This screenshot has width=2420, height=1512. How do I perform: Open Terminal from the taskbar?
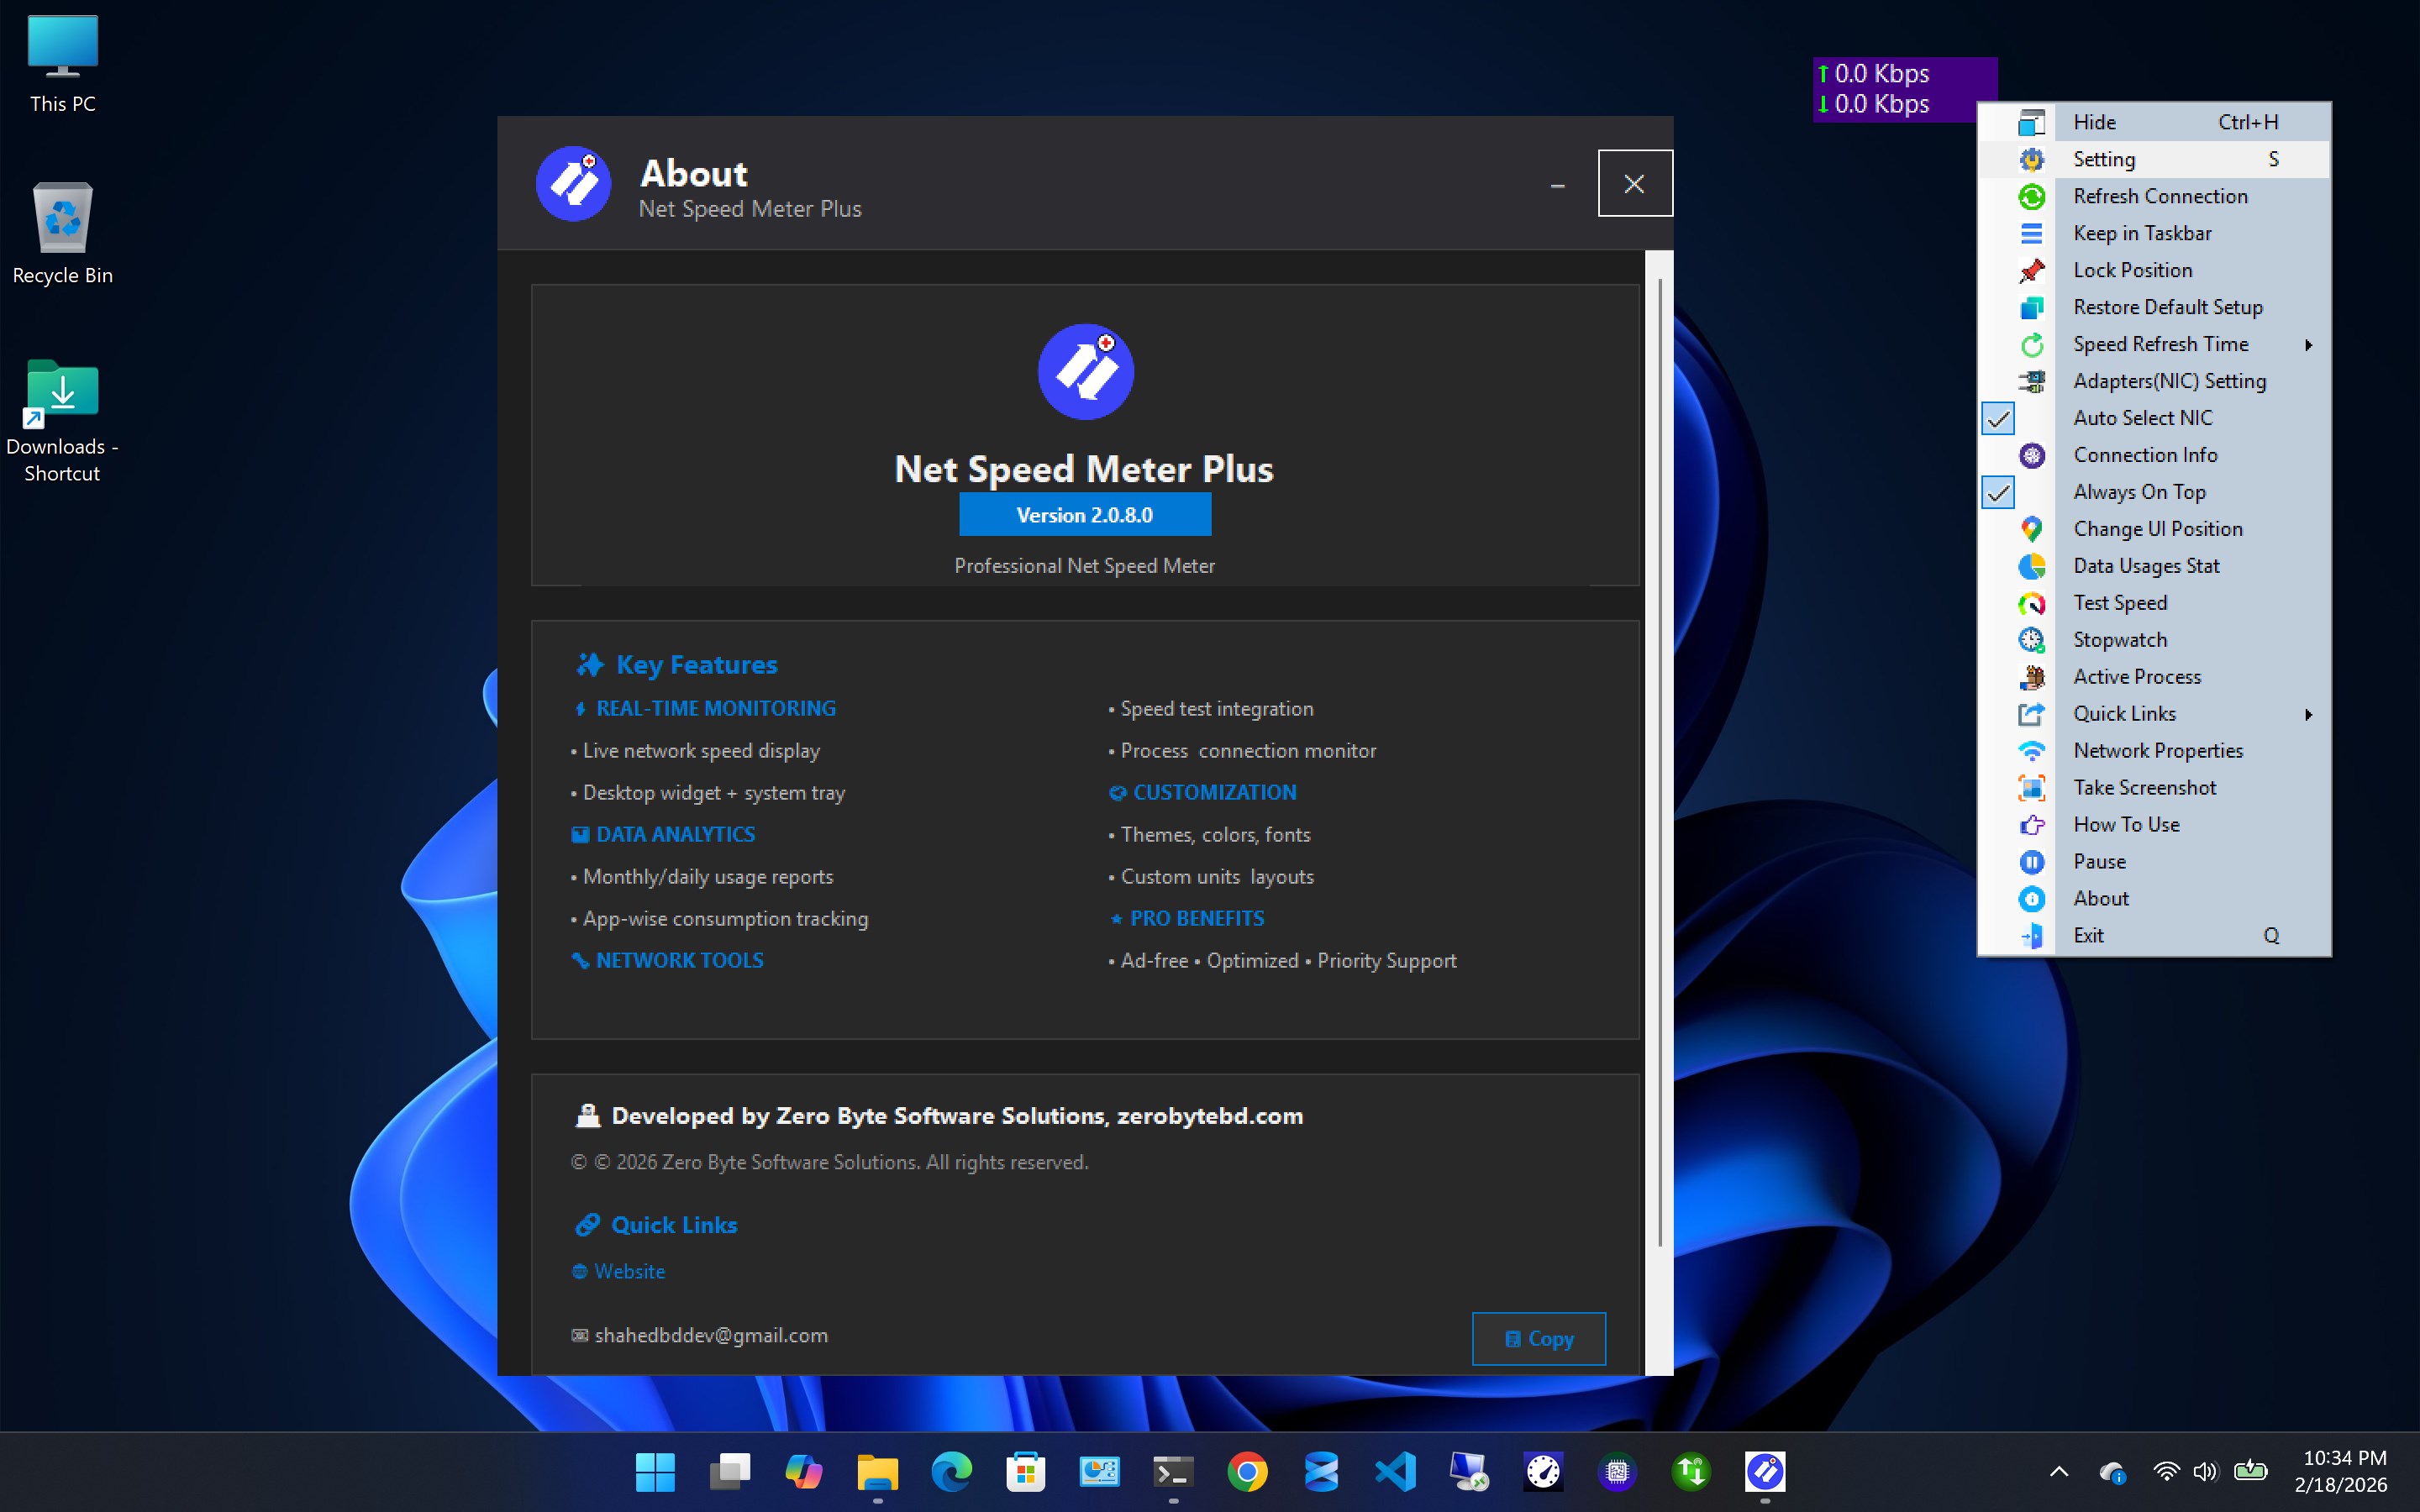point(1173,1472)
